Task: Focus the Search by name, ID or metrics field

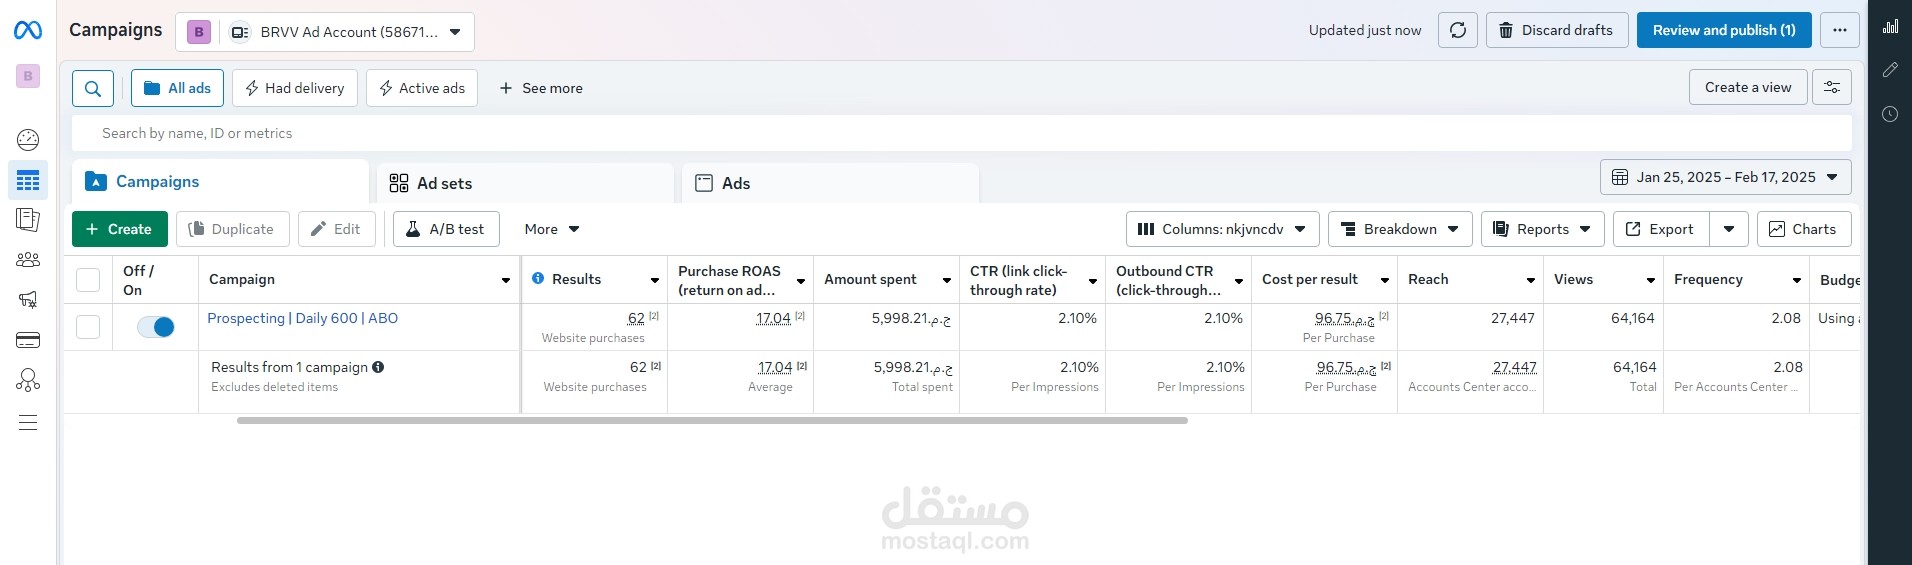Action: tap(961, 133)
